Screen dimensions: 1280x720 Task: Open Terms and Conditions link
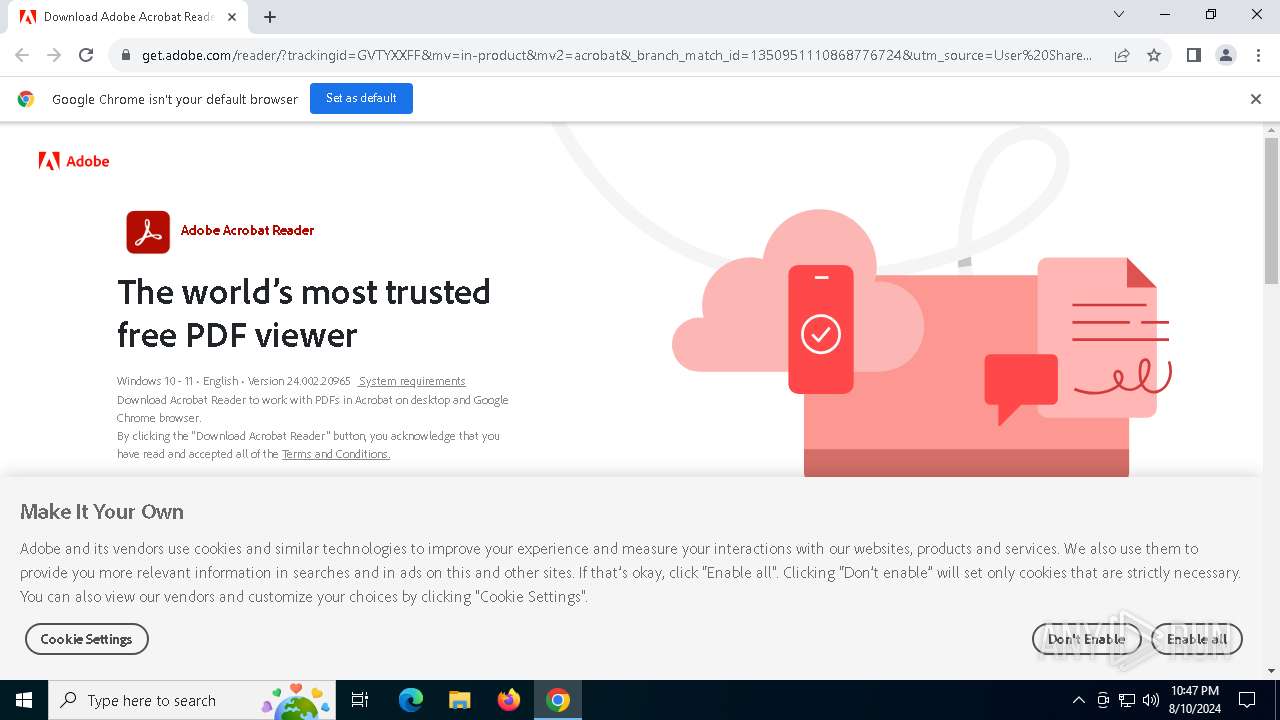click(335, 454)
